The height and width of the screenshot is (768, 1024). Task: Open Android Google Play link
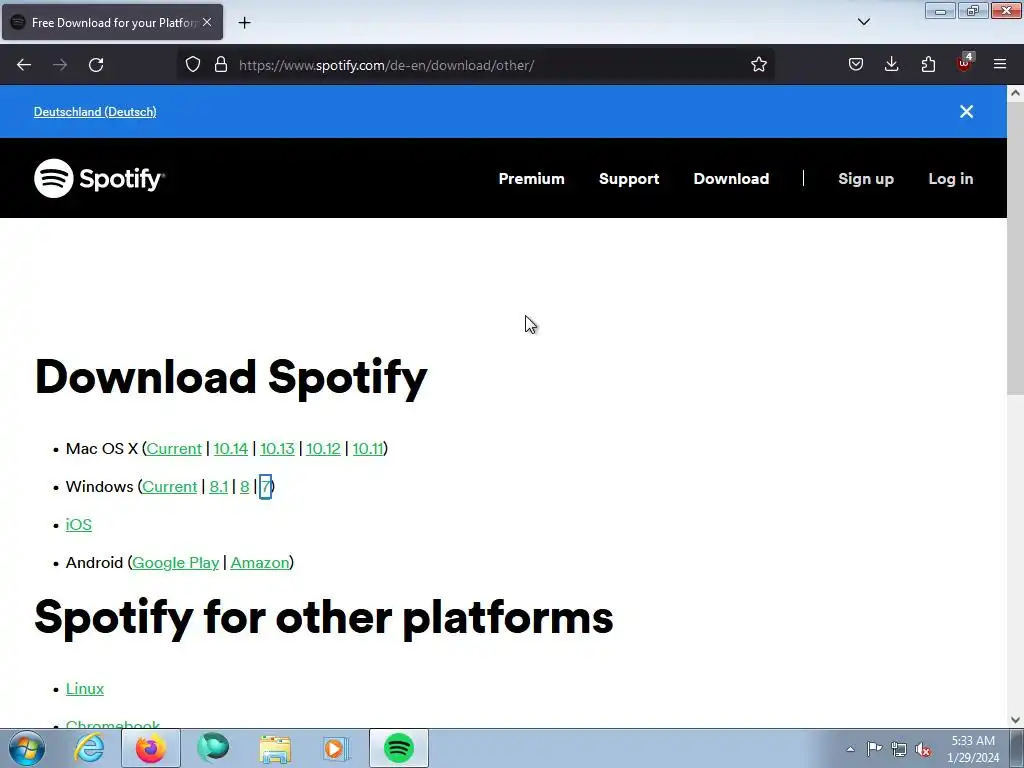pyautogui.click(x=176, y=562)
